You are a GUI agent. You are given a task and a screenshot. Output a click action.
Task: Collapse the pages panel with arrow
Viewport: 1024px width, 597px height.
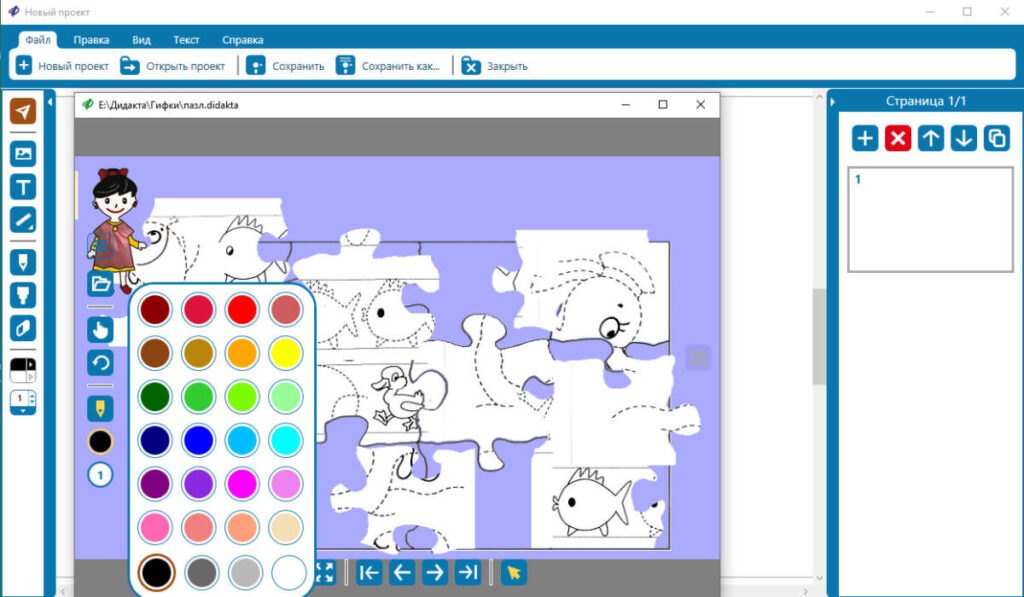click(x=833, y=102)
